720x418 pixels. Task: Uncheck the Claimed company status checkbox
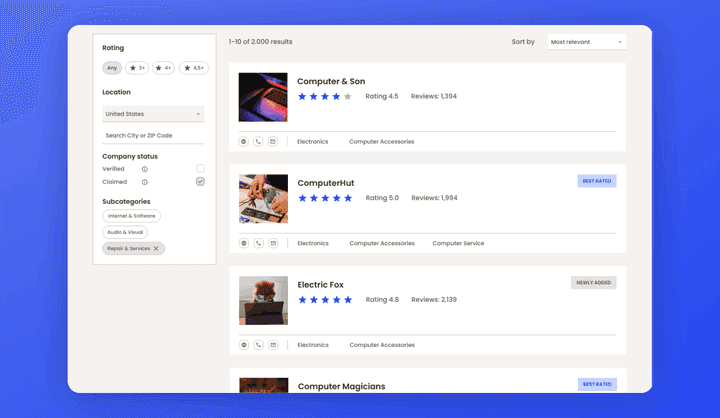[x=200, y=182]
